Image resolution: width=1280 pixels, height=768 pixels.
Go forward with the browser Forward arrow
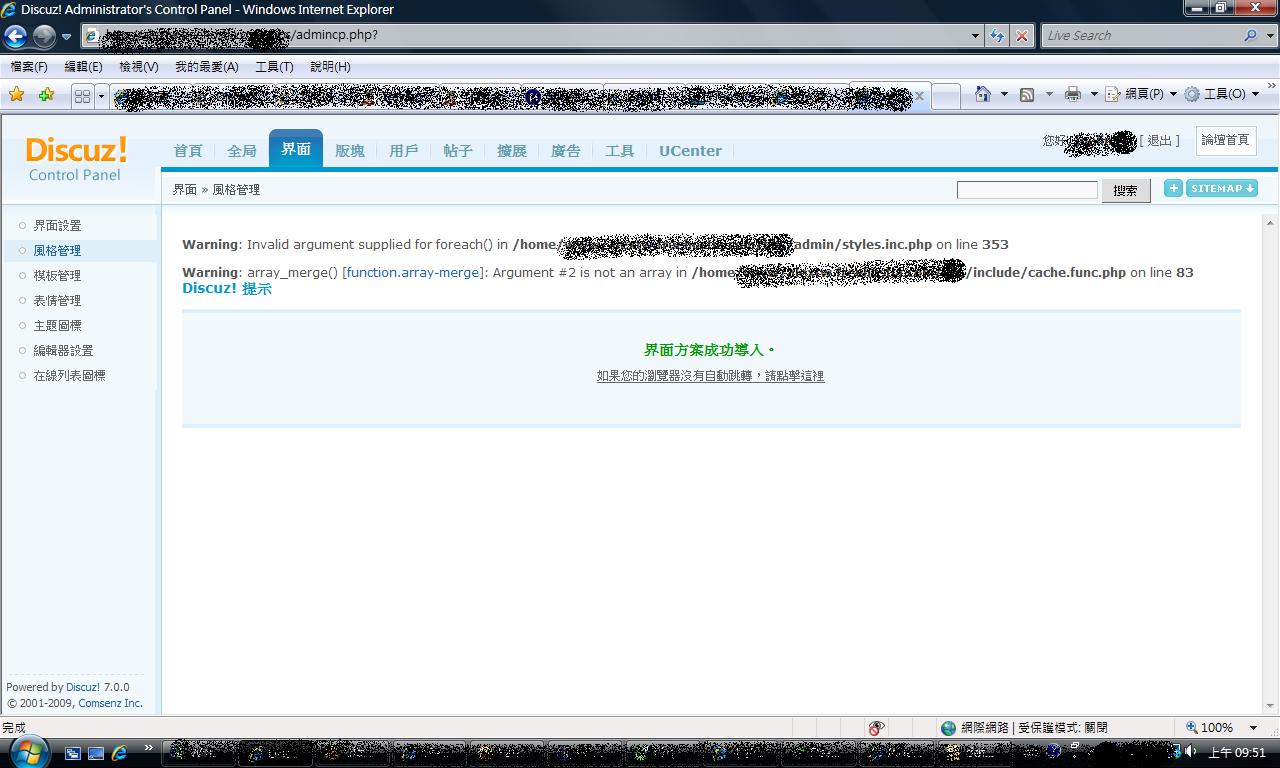pyautogui.click(x=44, y=37)
